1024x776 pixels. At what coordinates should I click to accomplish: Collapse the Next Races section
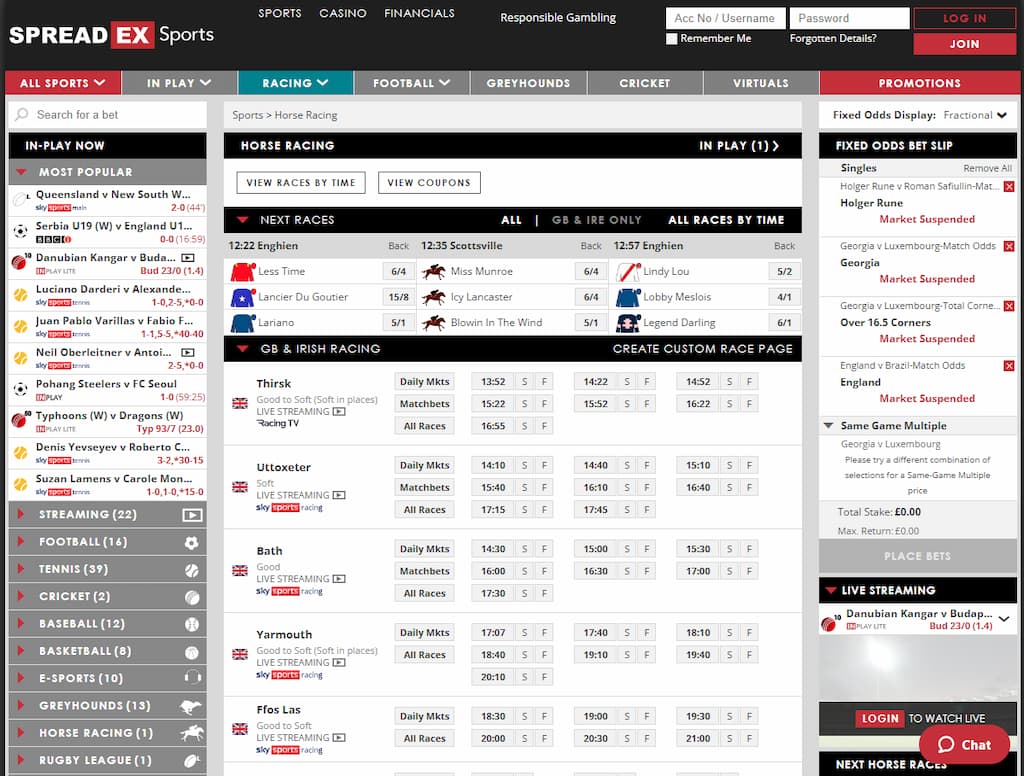click(x=242, y=220)
